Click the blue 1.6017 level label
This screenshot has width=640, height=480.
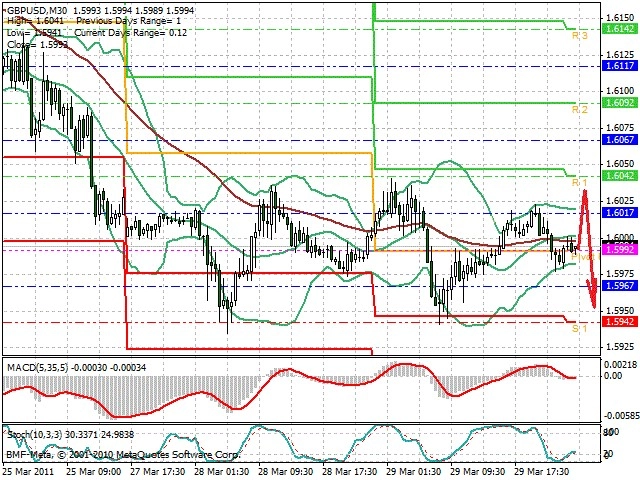tap(619, 213)
